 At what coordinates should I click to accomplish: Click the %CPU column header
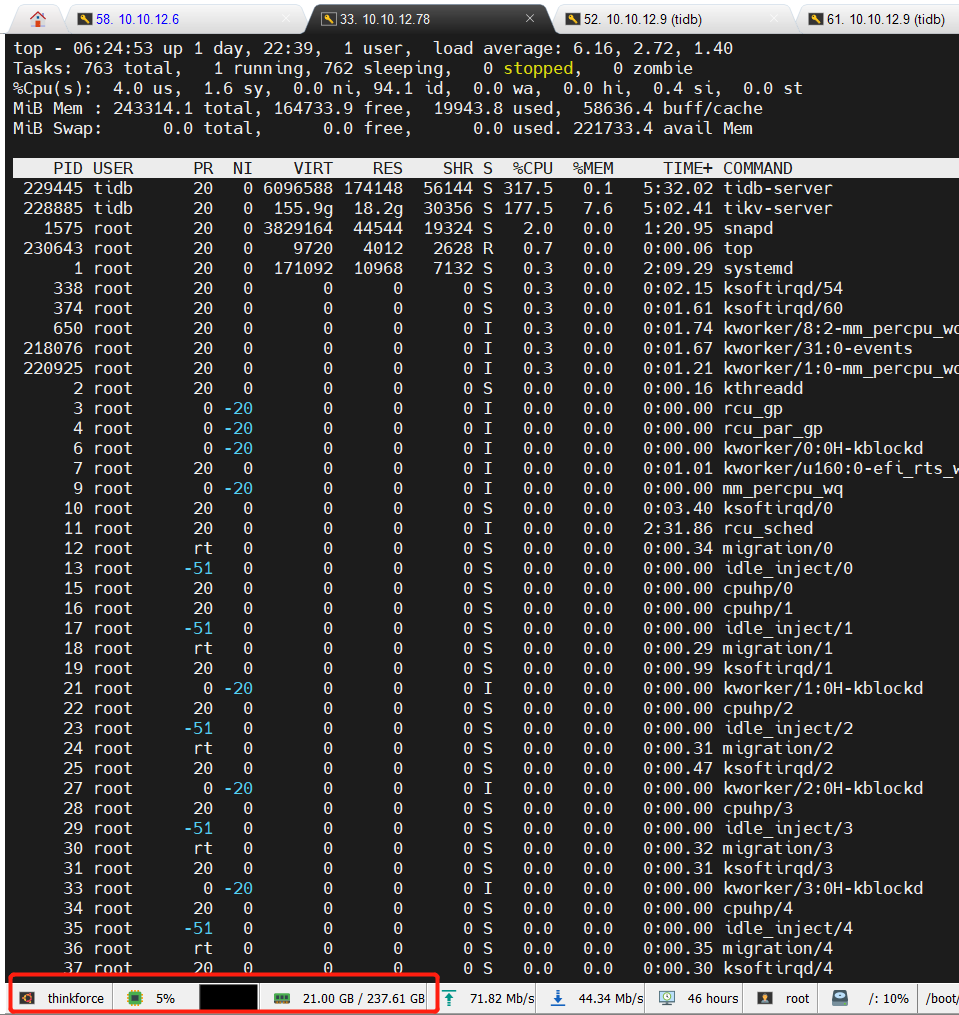tap(532, 168)
